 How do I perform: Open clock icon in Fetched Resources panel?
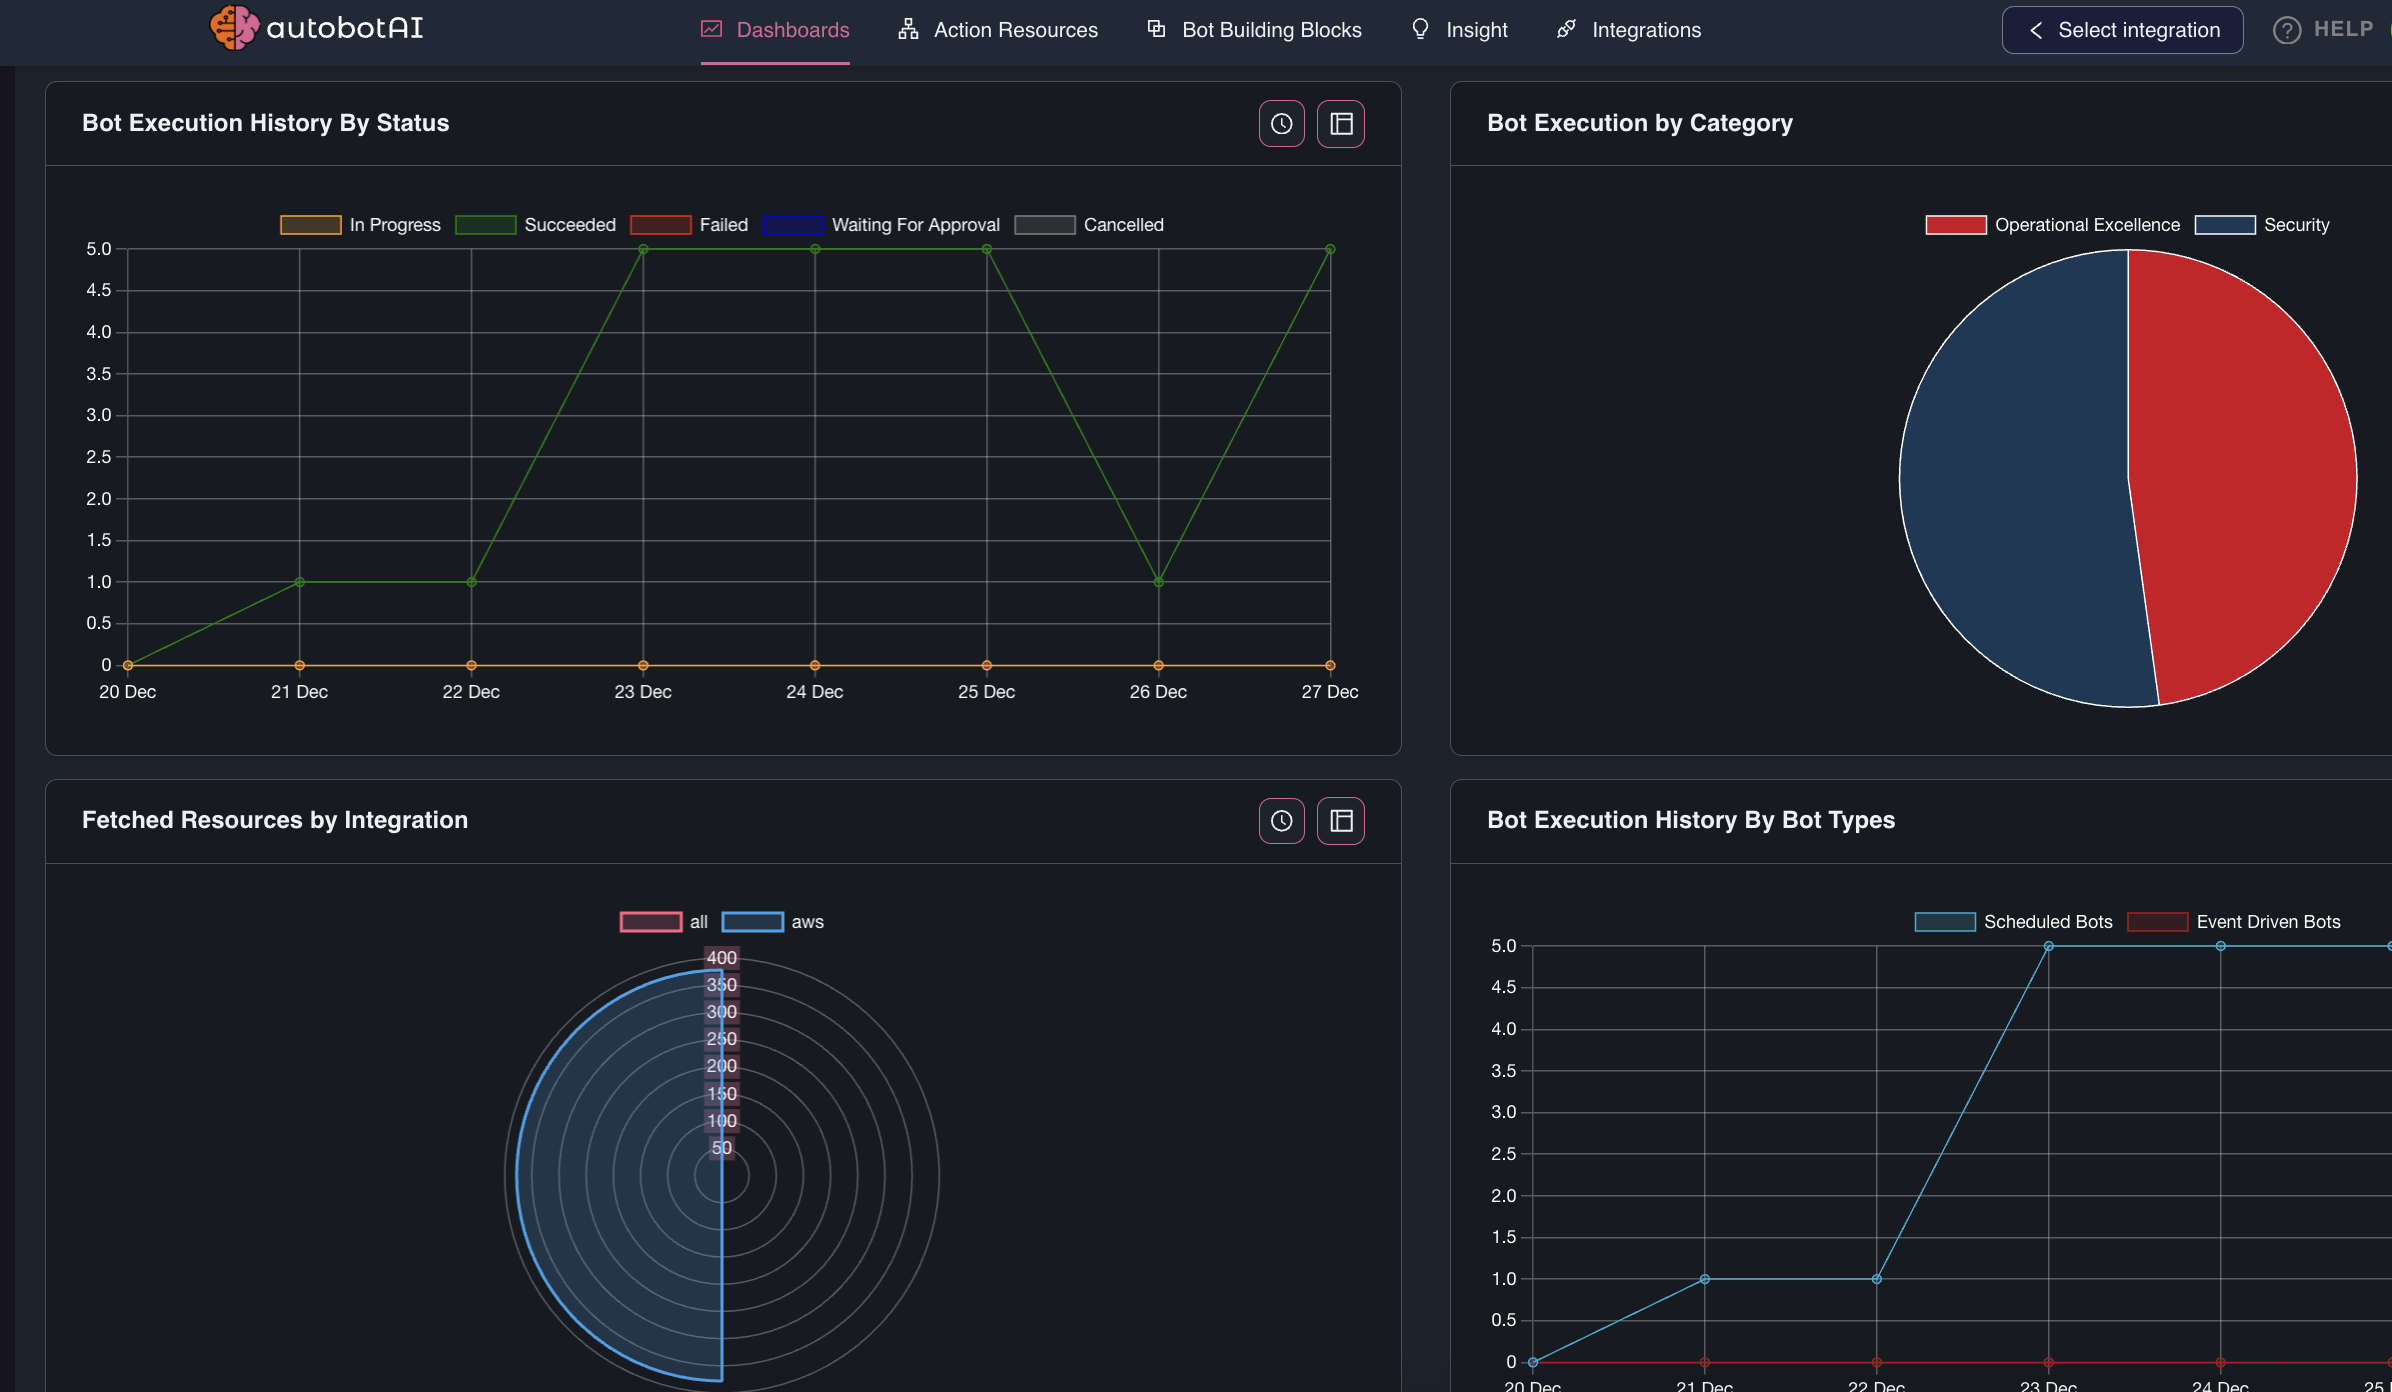click(1281, 821)
